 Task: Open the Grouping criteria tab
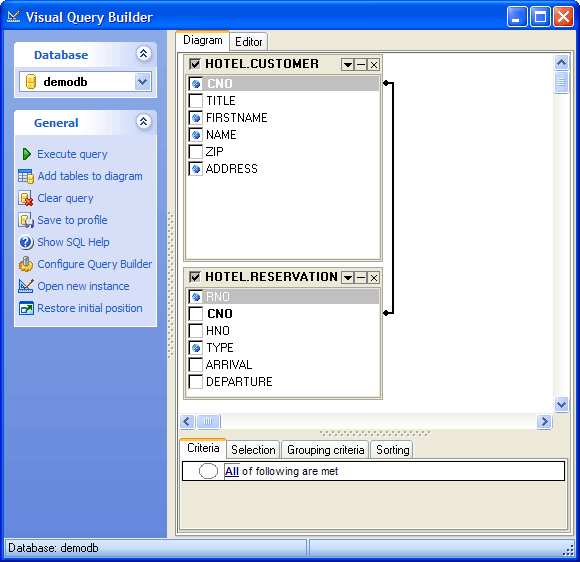pos(326,450)
